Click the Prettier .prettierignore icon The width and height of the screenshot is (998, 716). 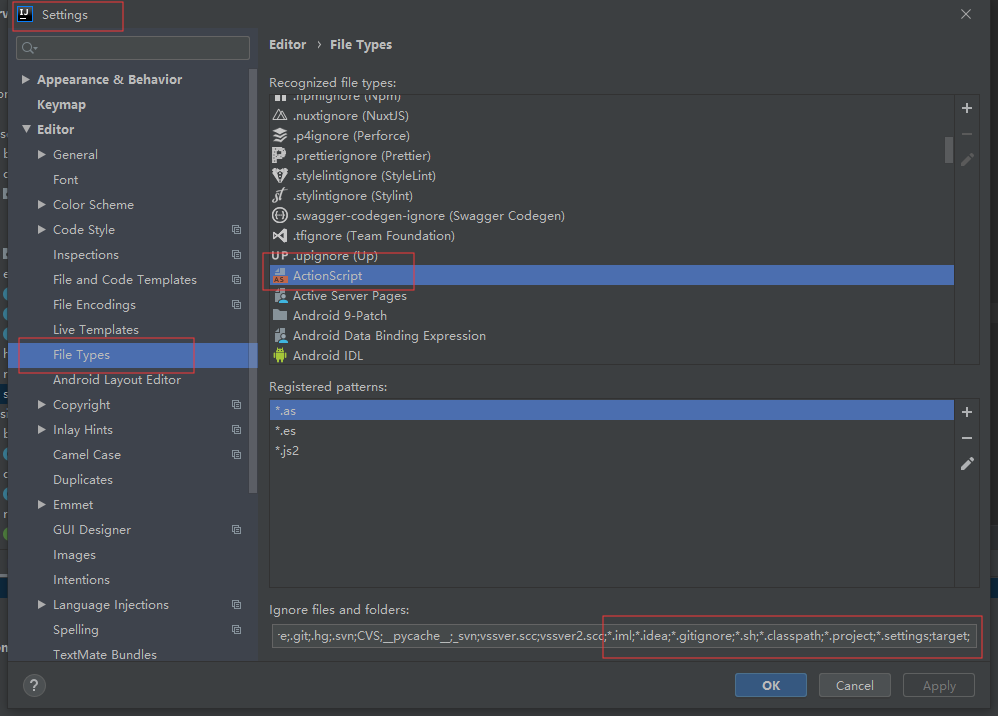(279, 155)
